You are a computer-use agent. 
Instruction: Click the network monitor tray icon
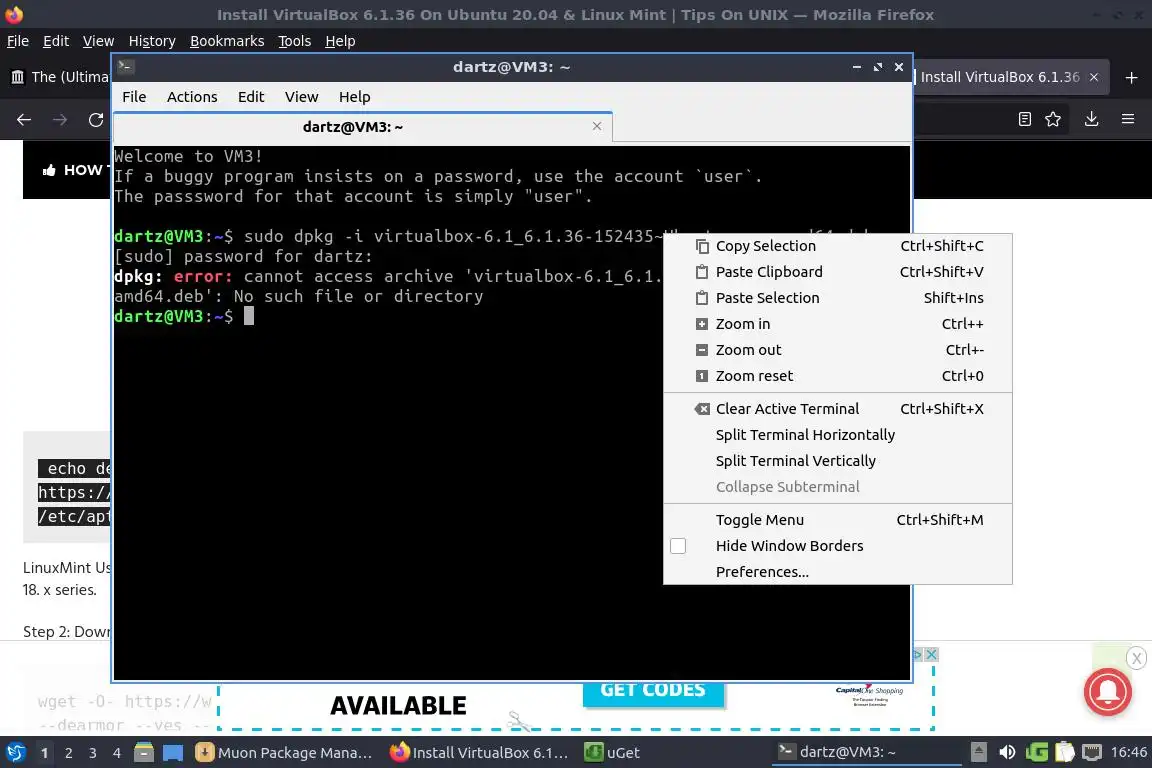click(1092, 753)
